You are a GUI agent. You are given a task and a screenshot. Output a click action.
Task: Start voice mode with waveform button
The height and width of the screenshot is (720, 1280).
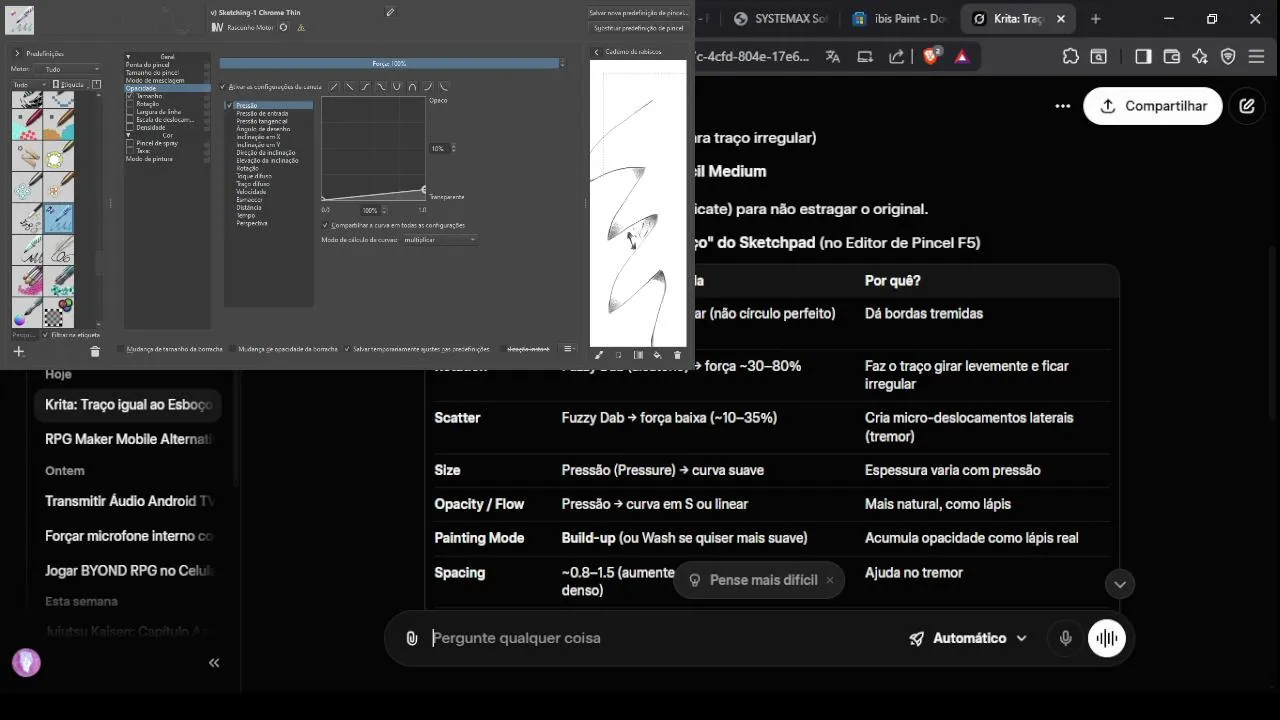point(1107,638)
